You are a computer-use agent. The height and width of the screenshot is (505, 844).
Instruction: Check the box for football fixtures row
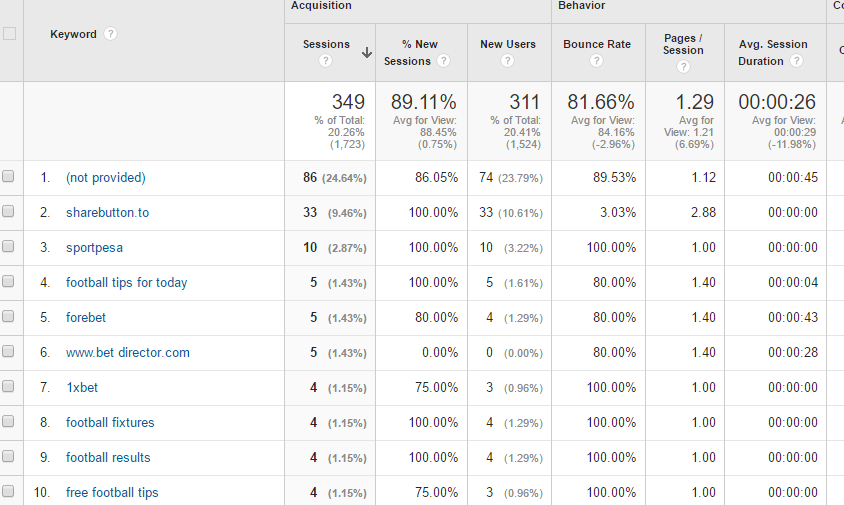(8, 421)
